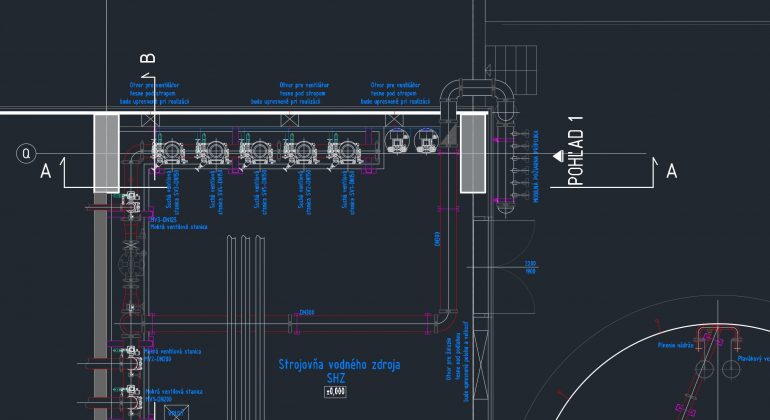Select the right section marker letter A
This screenshot has width=770, height=420.
coord(671,171)
